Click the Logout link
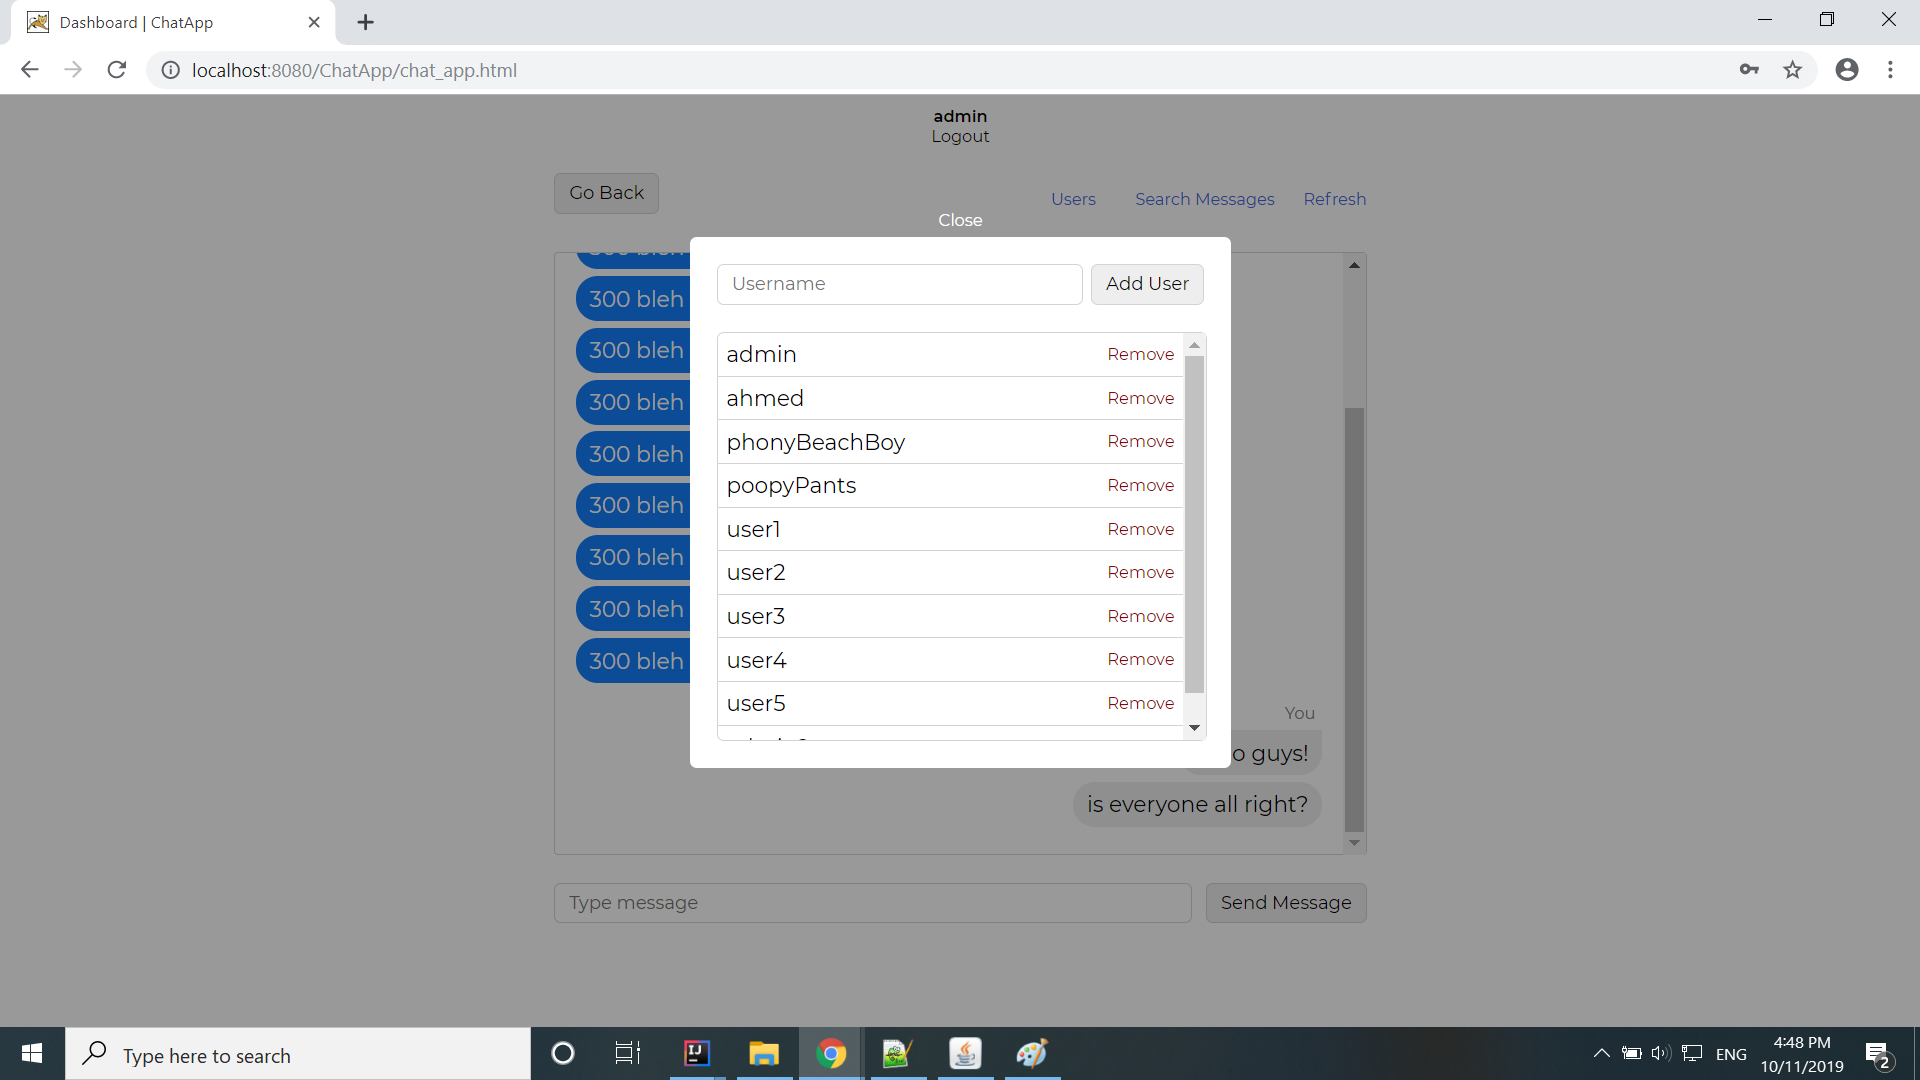1920x1080 pixels. (960, 136)
